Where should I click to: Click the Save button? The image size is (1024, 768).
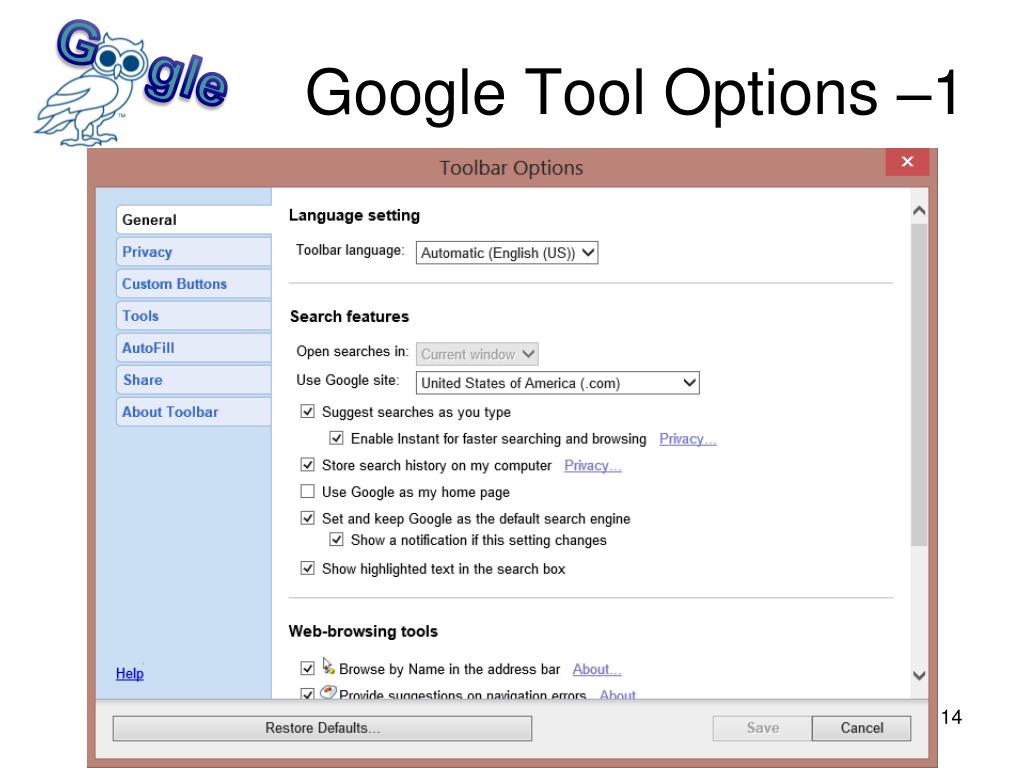click(x=762, y=728)
